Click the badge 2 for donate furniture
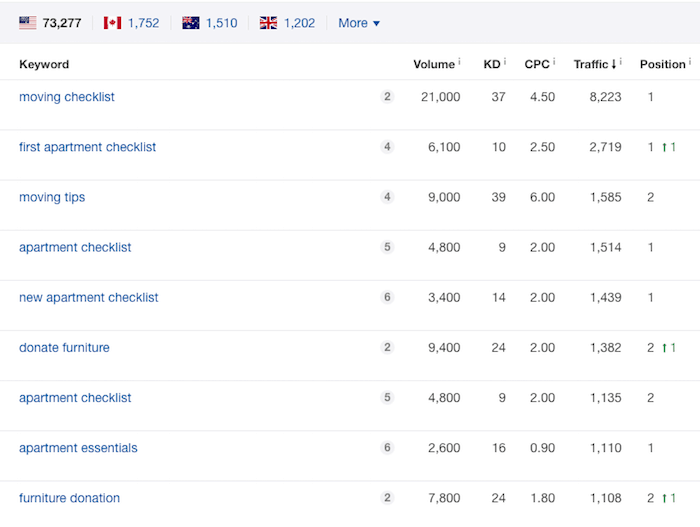The image size is (700, 527). 387,347
